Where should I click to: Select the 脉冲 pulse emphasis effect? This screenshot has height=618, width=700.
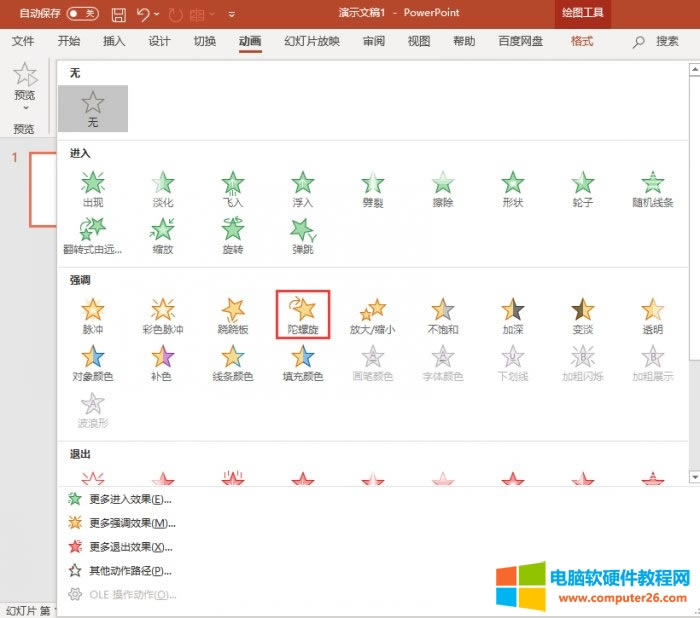point(93,316)
